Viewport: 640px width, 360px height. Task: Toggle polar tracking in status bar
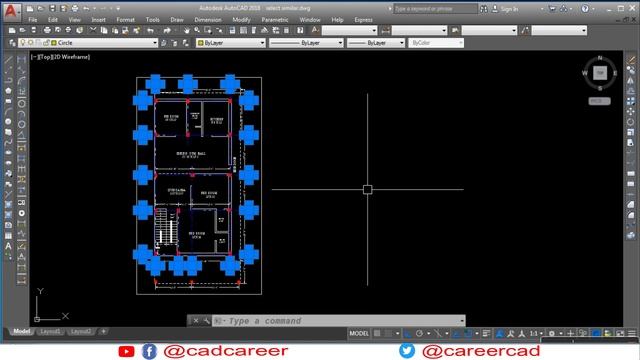[x=419, y=333]
